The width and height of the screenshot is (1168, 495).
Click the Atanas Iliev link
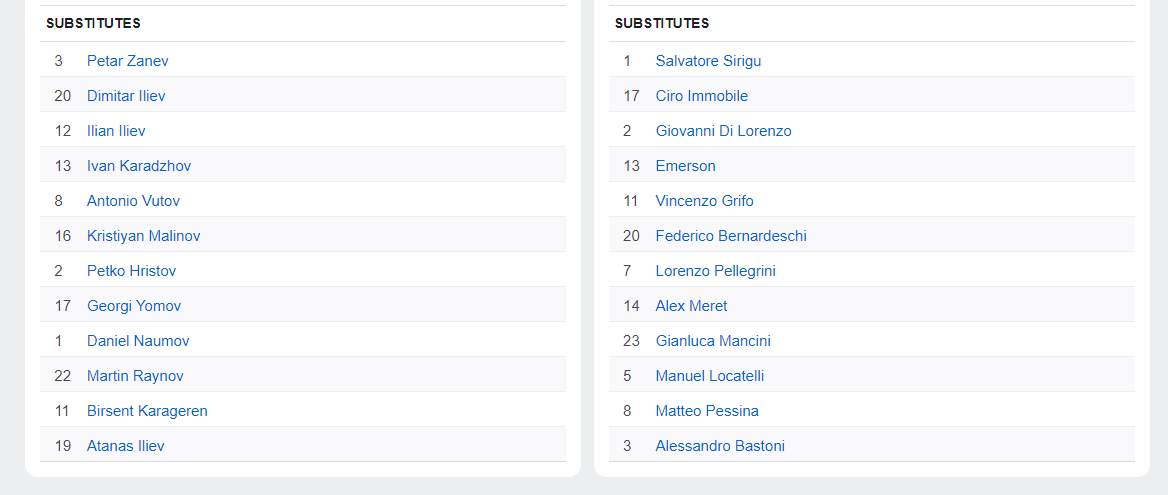point(125,446)
